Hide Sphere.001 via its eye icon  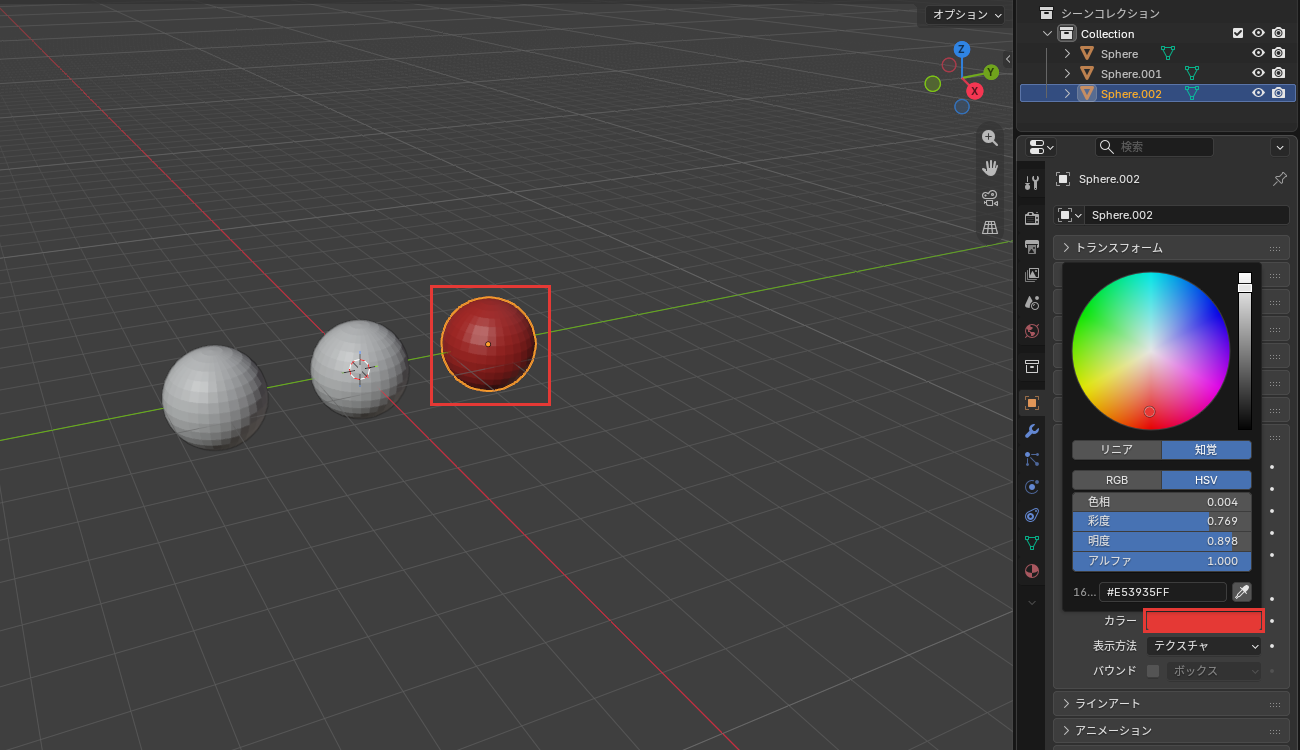coord(1259,73)
